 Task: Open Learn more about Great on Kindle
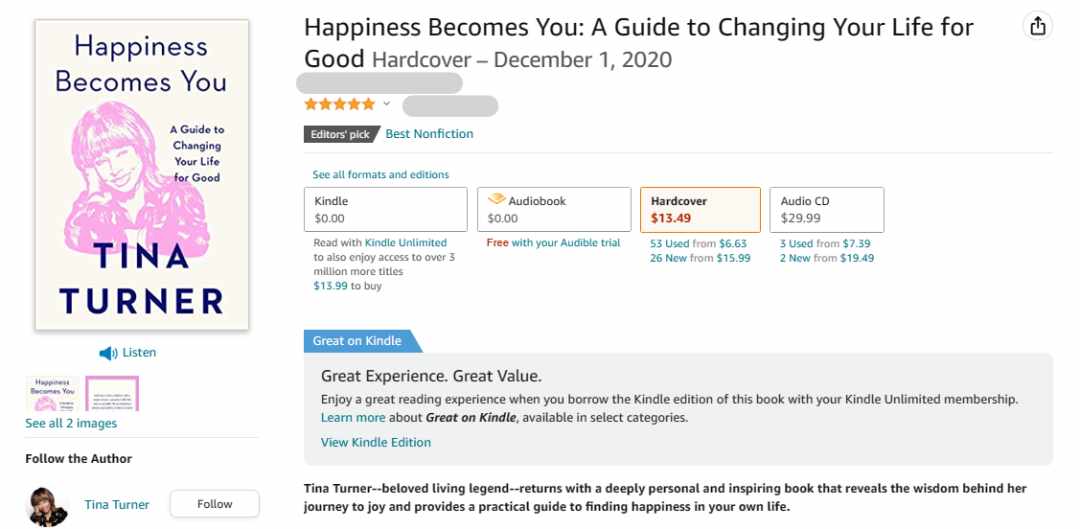point(353,417)
